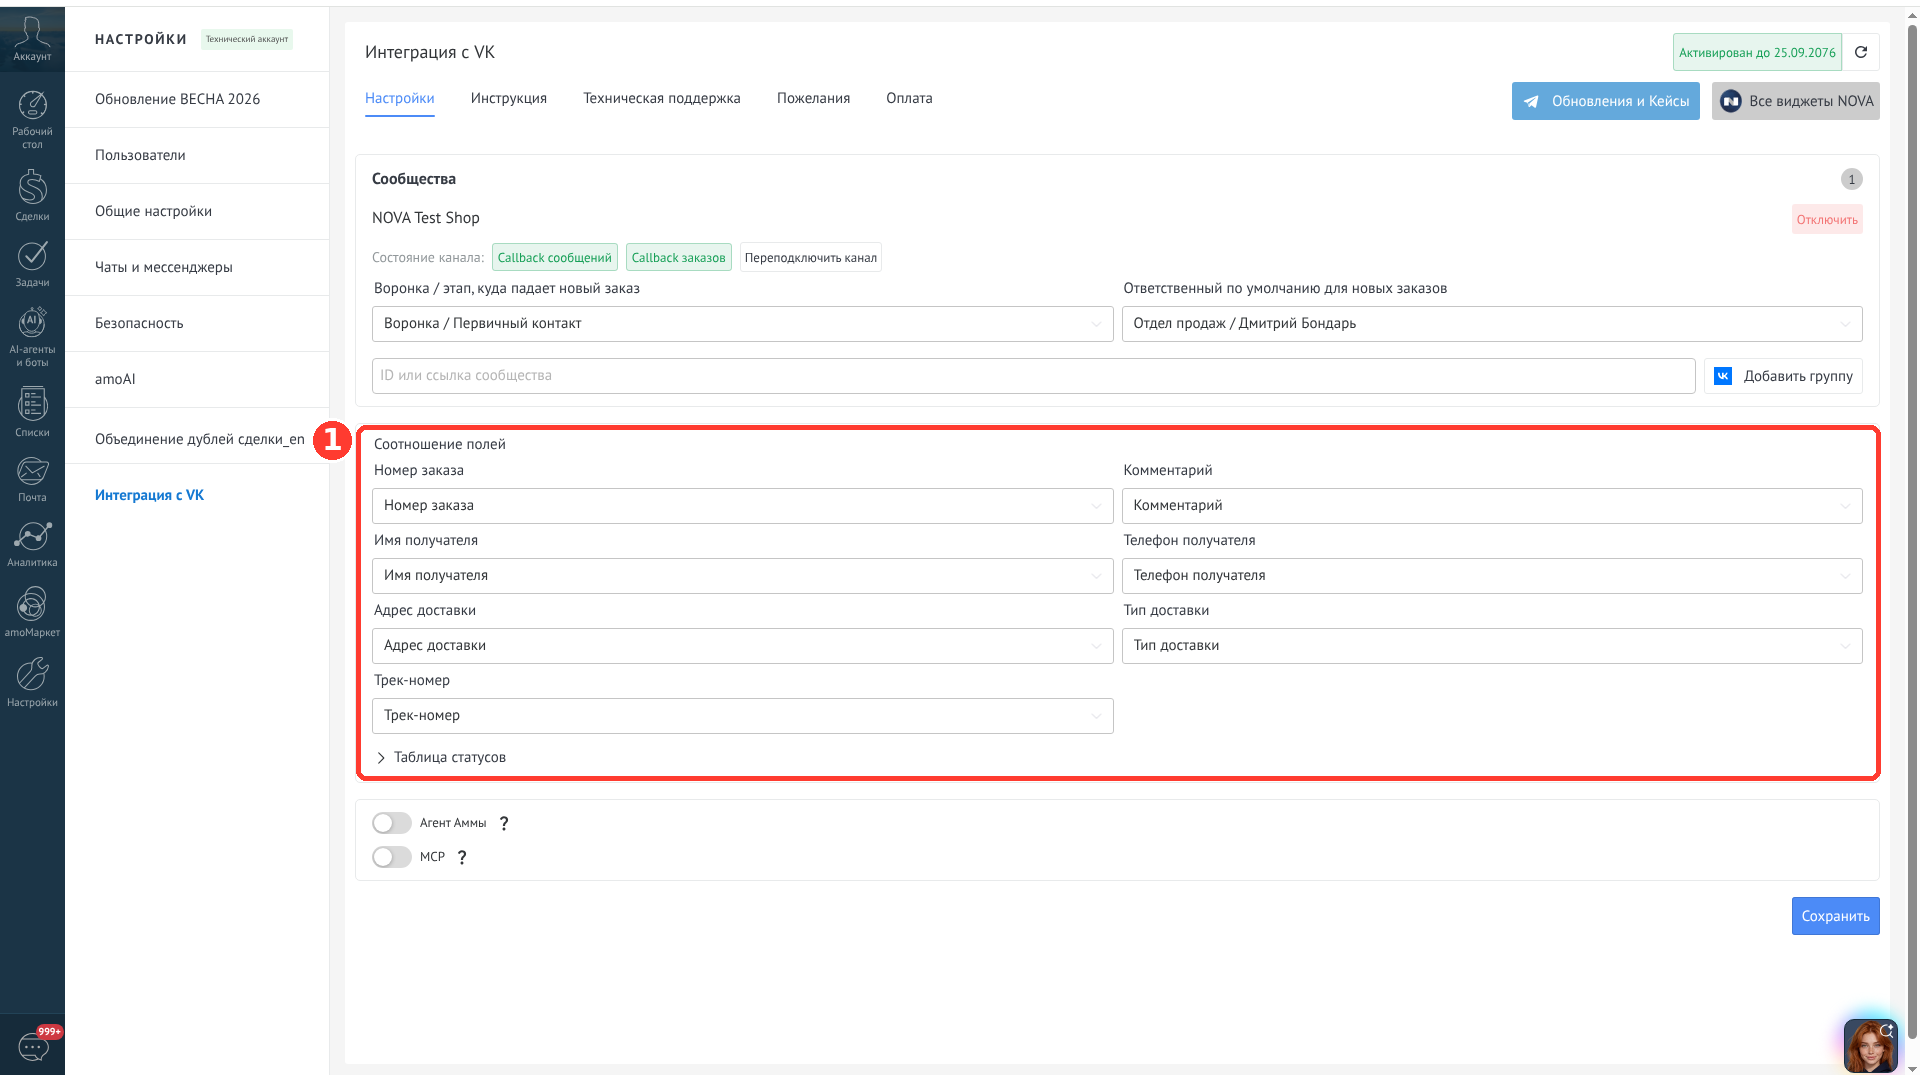Click the help question mark beside Агент Аммы
Image resolution: width=1920 pixels, height=1075 pixels.
pyautogui.click(x=504, y=824)
